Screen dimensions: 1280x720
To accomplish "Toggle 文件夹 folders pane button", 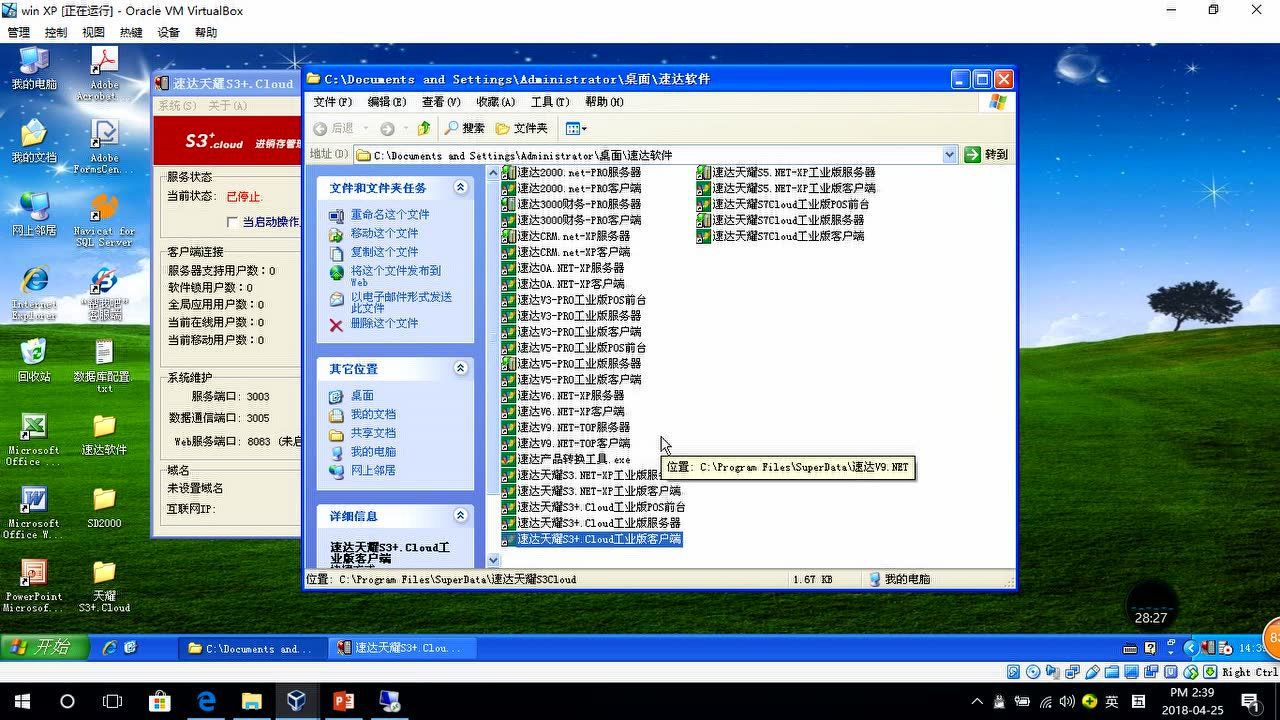I will point(522,128).
